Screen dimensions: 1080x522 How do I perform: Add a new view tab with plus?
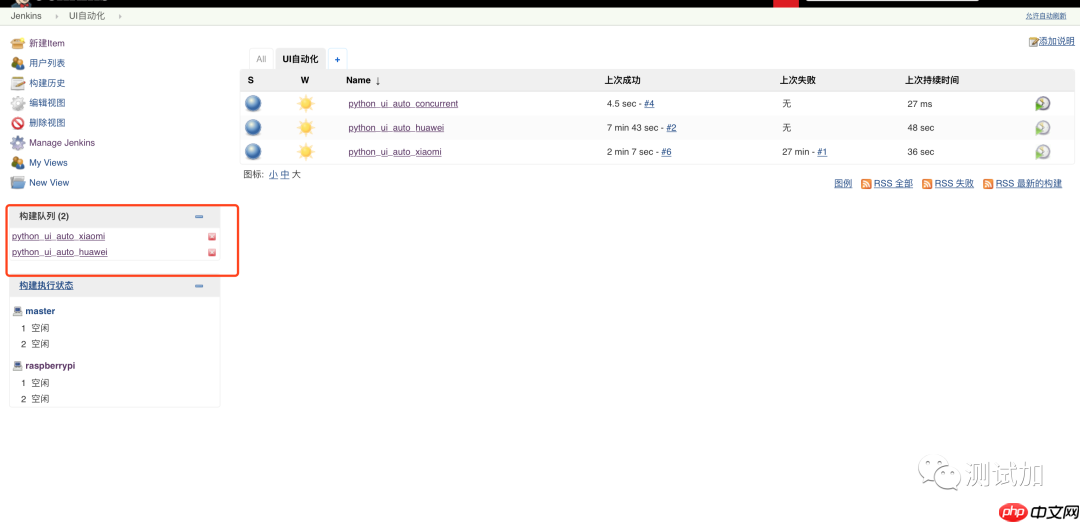tap(337, 59)
